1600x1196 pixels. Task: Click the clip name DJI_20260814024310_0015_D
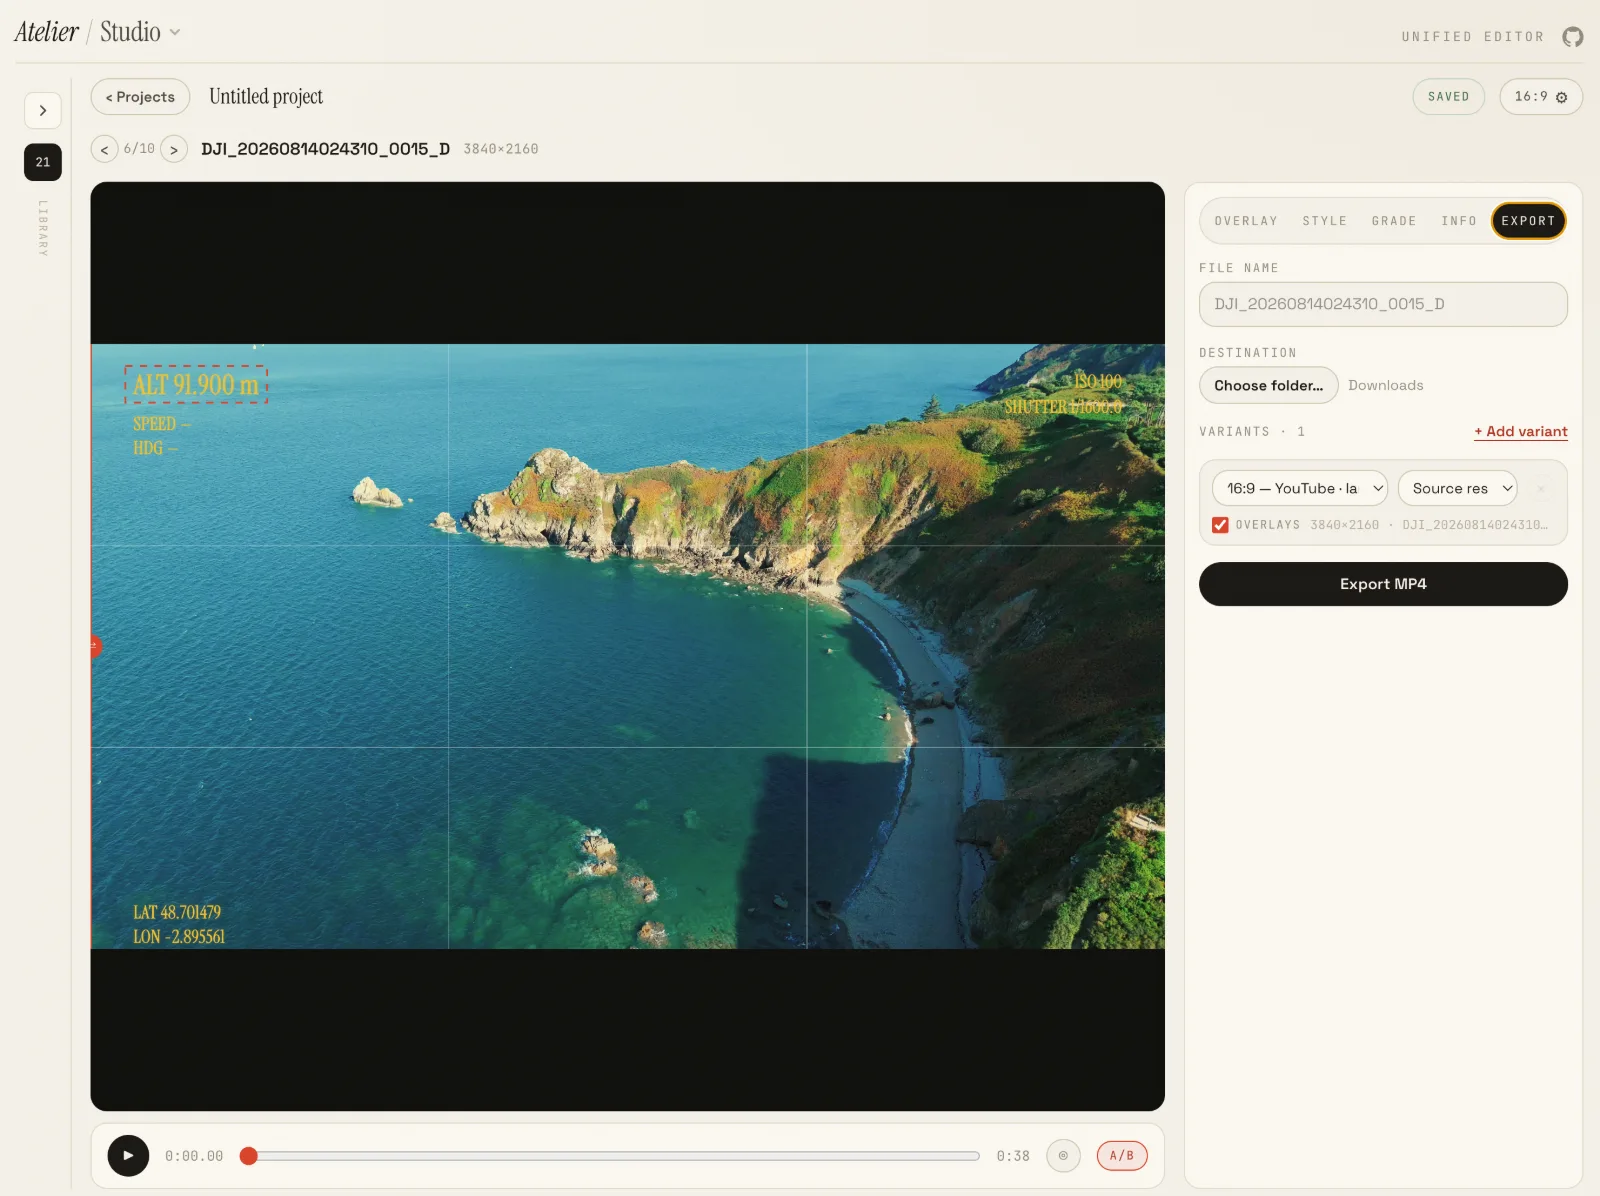pos(325,149)
